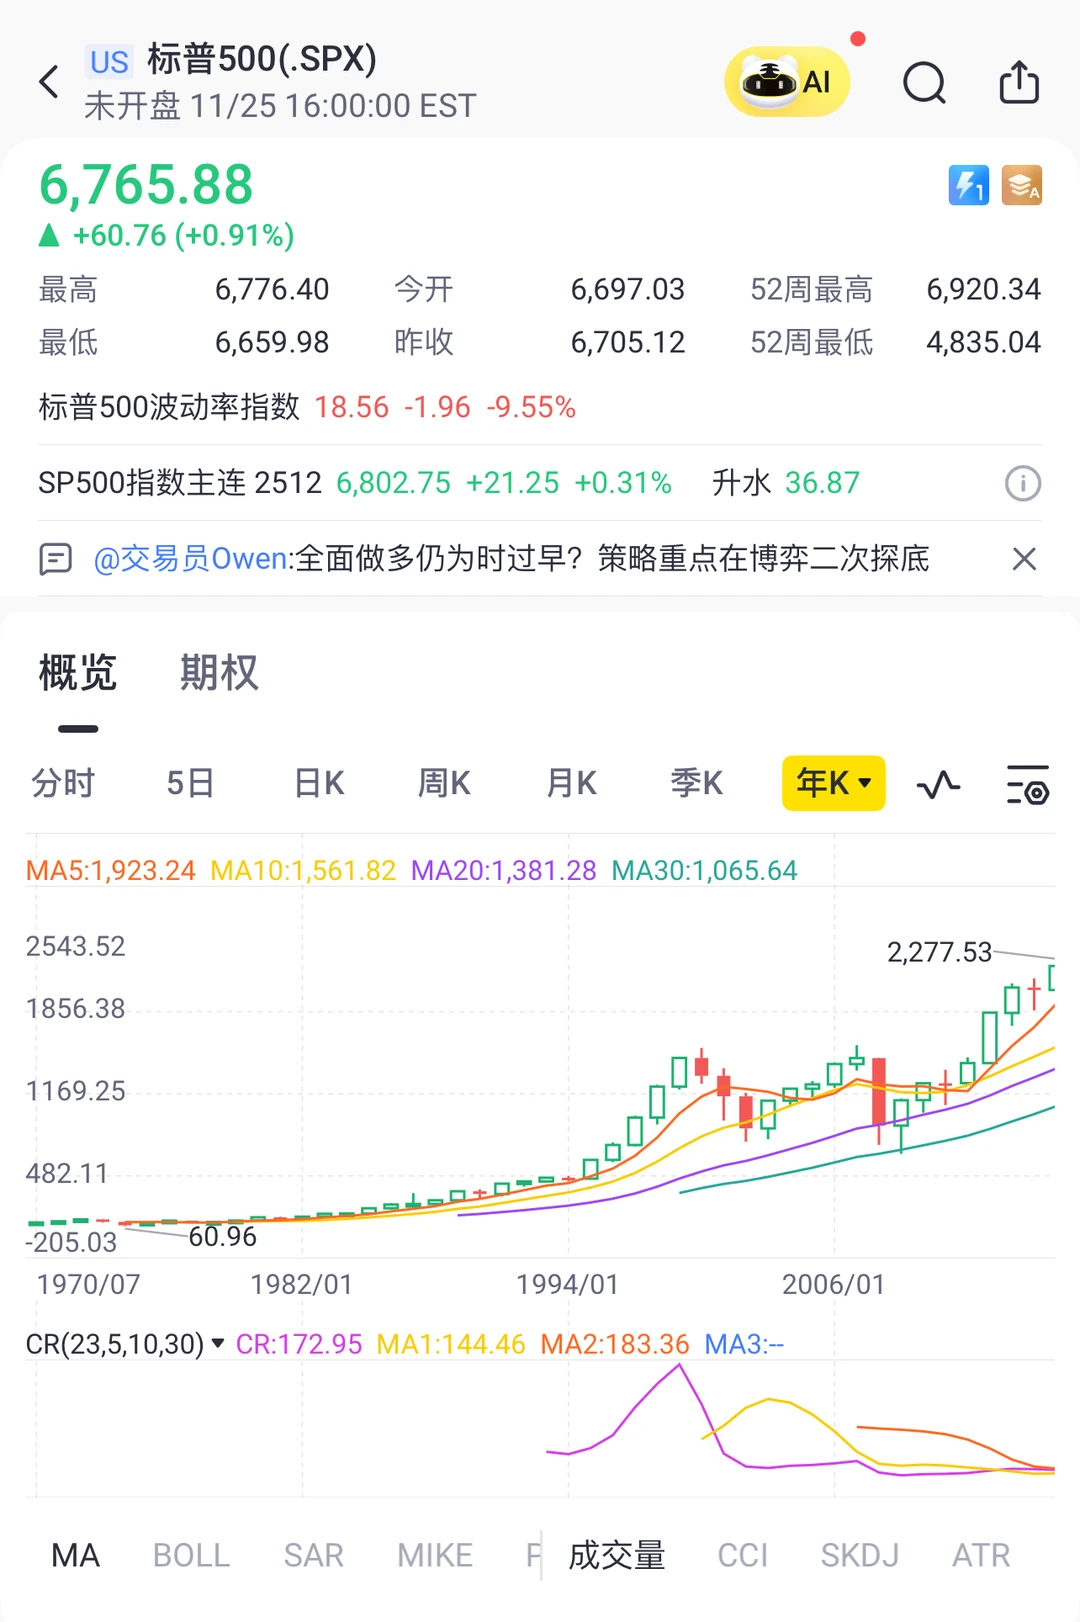The image size is (1080, 1622).
Task: Open the AI assistant button
Action: pos(787,82)
